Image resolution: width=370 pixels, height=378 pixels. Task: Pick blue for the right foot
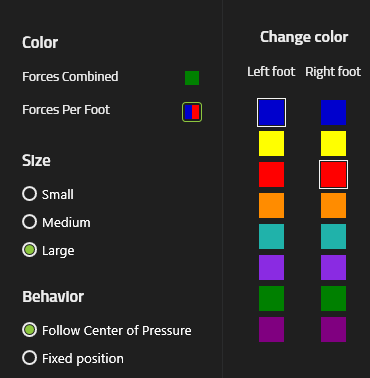pos(333,112)
